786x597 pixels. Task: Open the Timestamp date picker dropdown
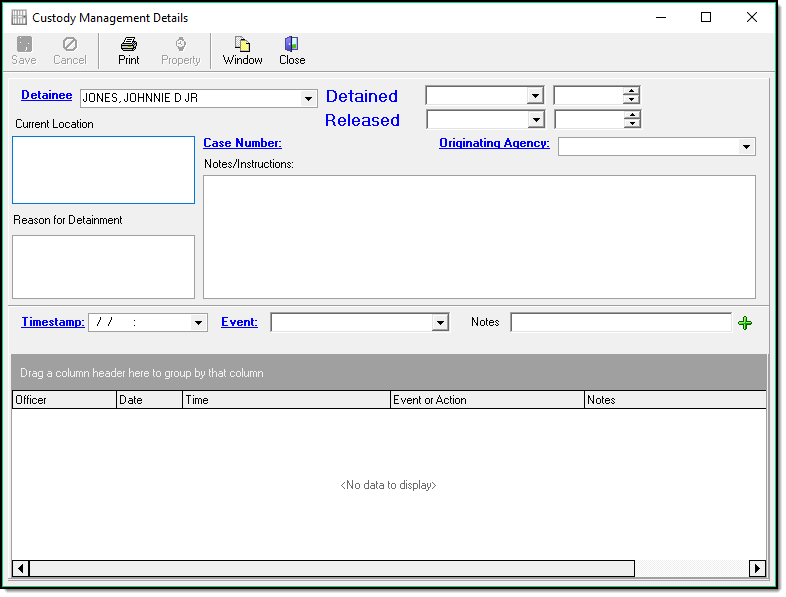click(x=199, y=323)
